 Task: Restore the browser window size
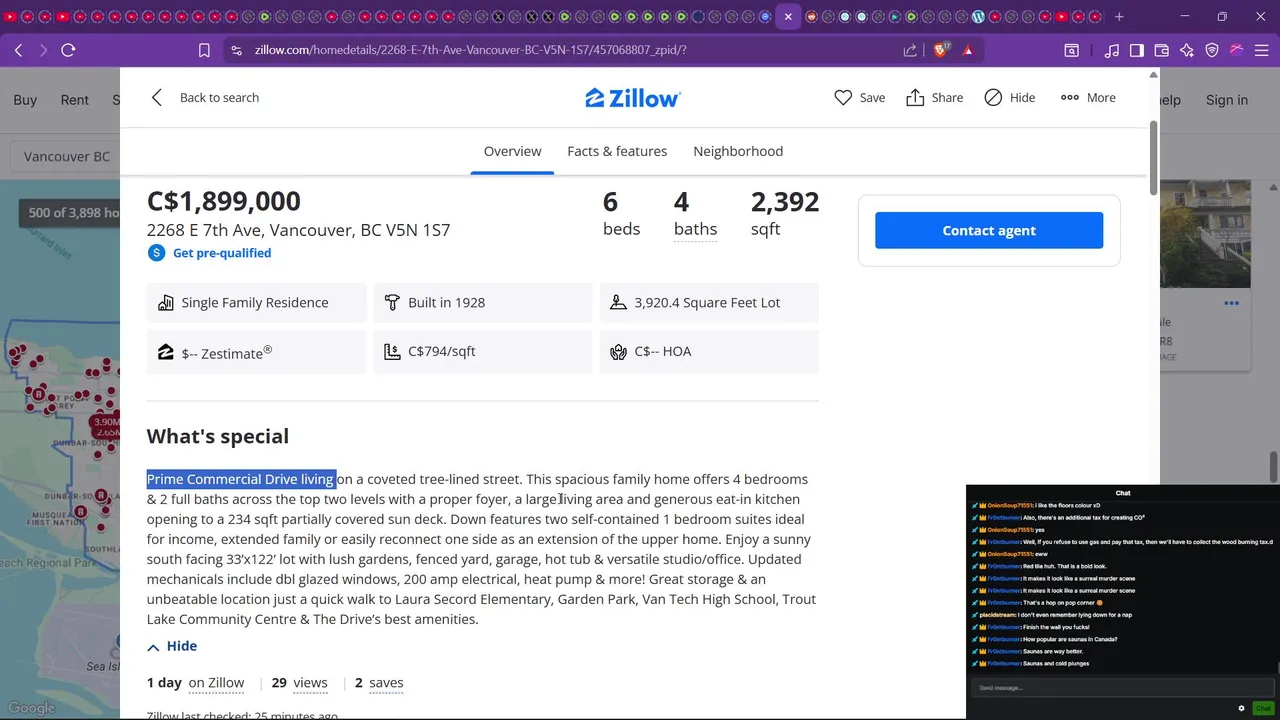coord(1221,17)
